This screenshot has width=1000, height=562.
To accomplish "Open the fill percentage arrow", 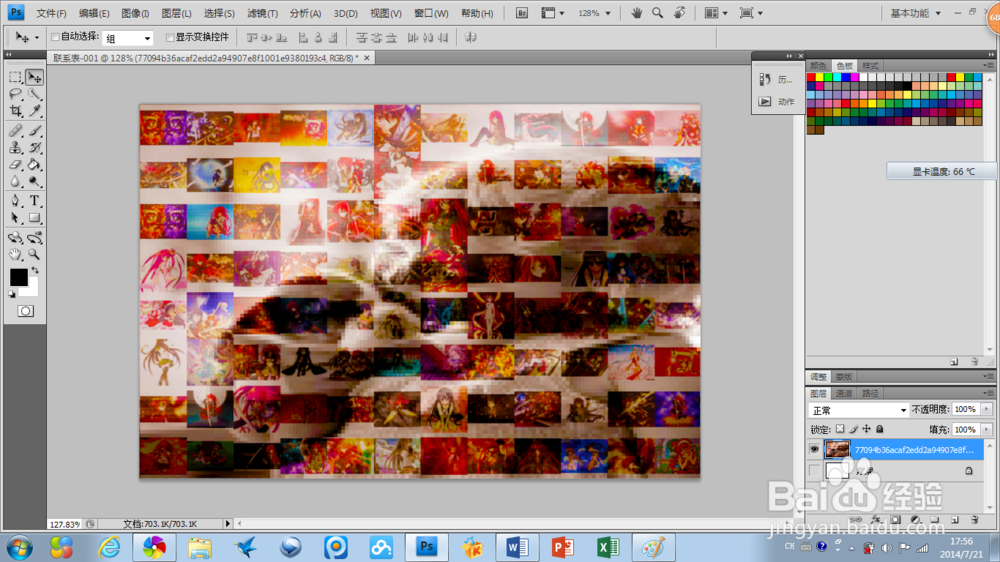I will point(987,430).
